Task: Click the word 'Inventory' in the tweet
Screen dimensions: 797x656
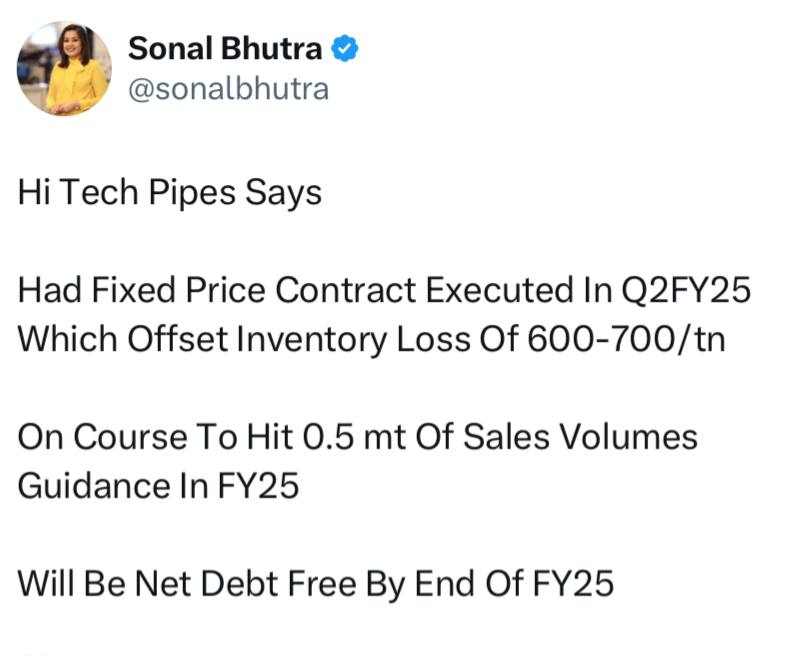Action: (313, 339)
